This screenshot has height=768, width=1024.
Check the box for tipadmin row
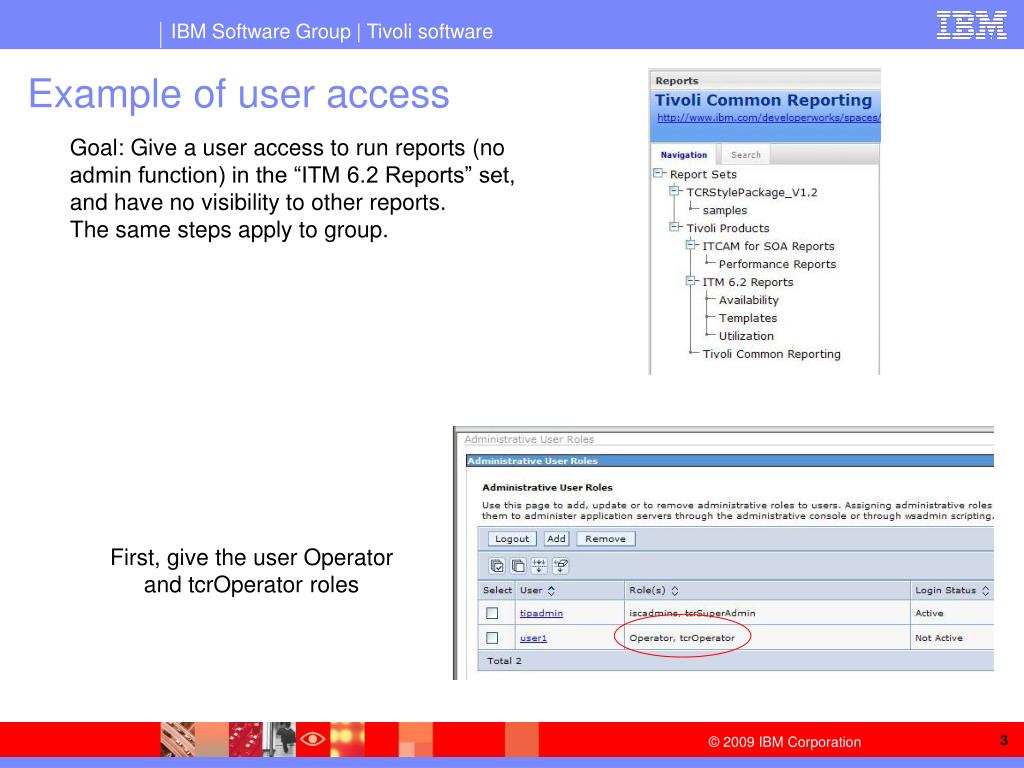pyautogui.click(x=492, y=613)
